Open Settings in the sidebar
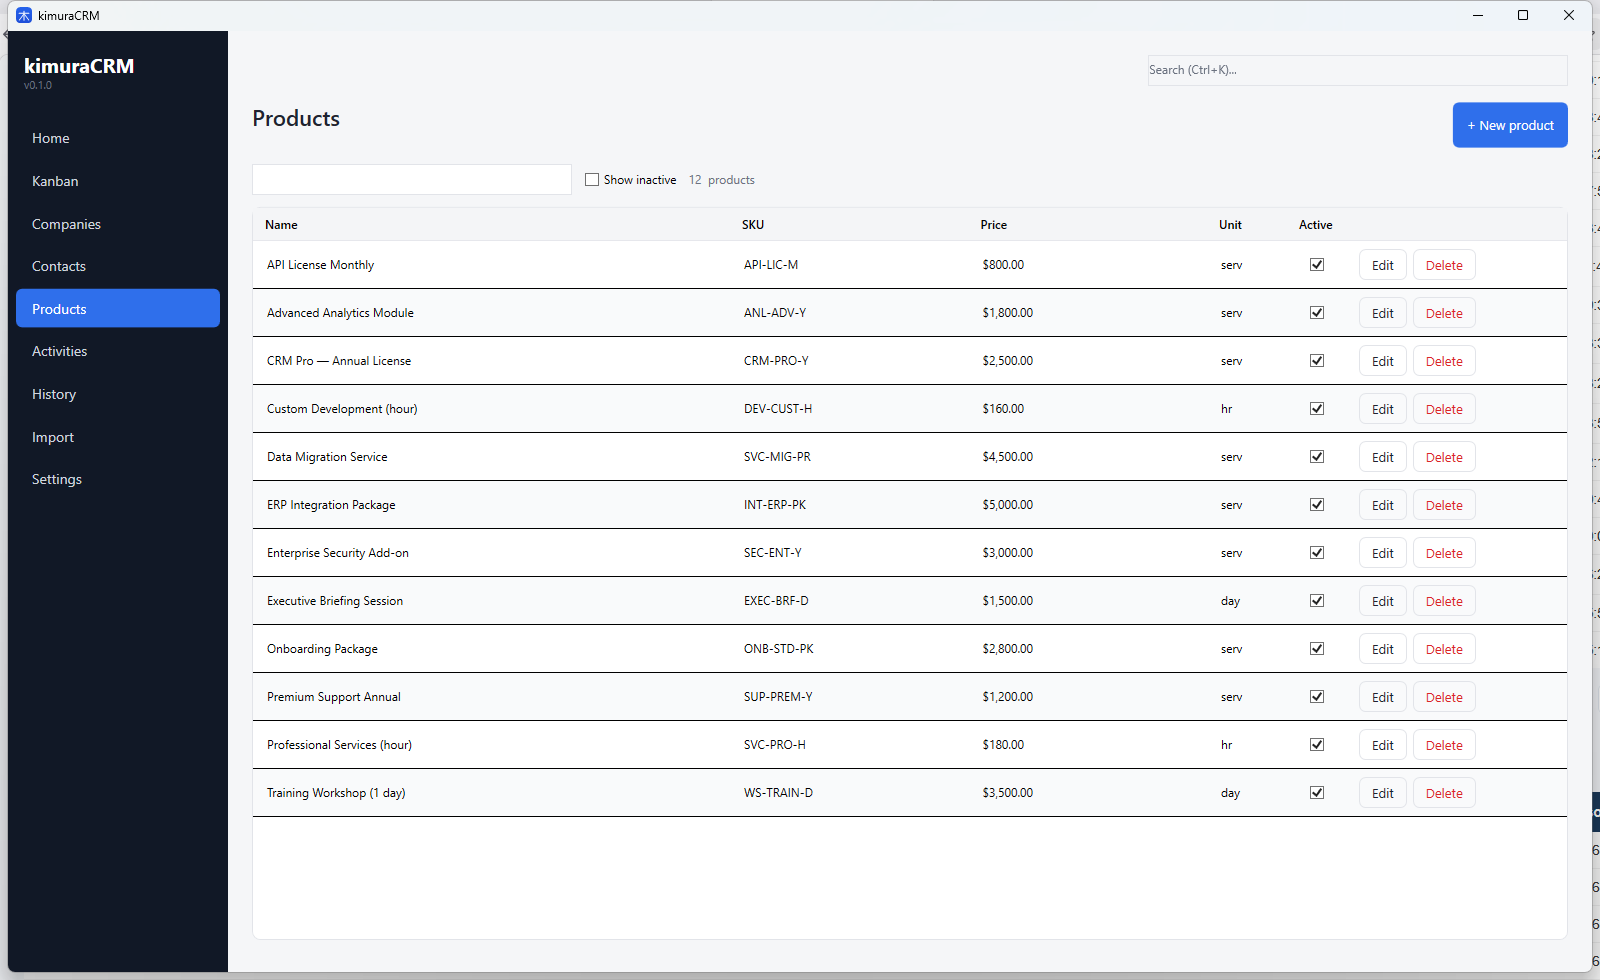1600x980 pixels. click(x=57, y=479)
